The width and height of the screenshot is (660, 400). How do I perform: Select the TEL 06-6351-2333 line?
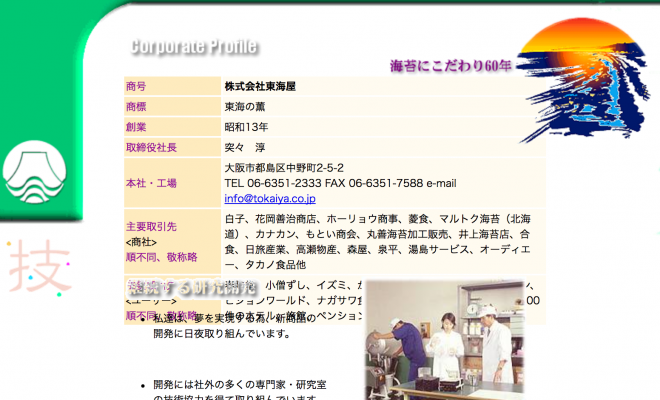click(x=340, y=183)
